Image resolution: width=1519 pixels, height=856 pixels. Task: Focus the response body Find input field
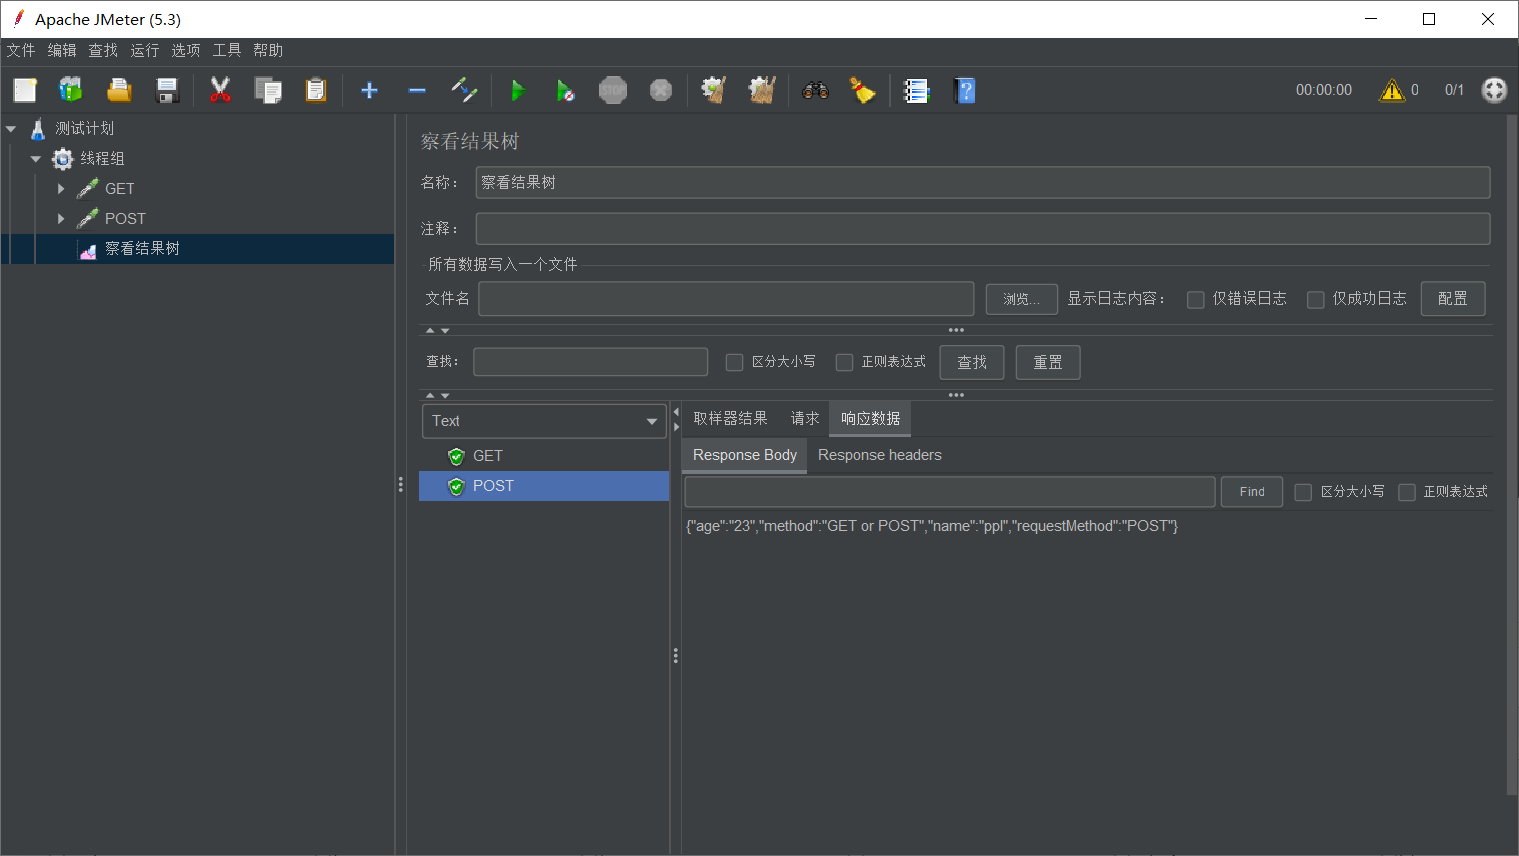point(950,492)
